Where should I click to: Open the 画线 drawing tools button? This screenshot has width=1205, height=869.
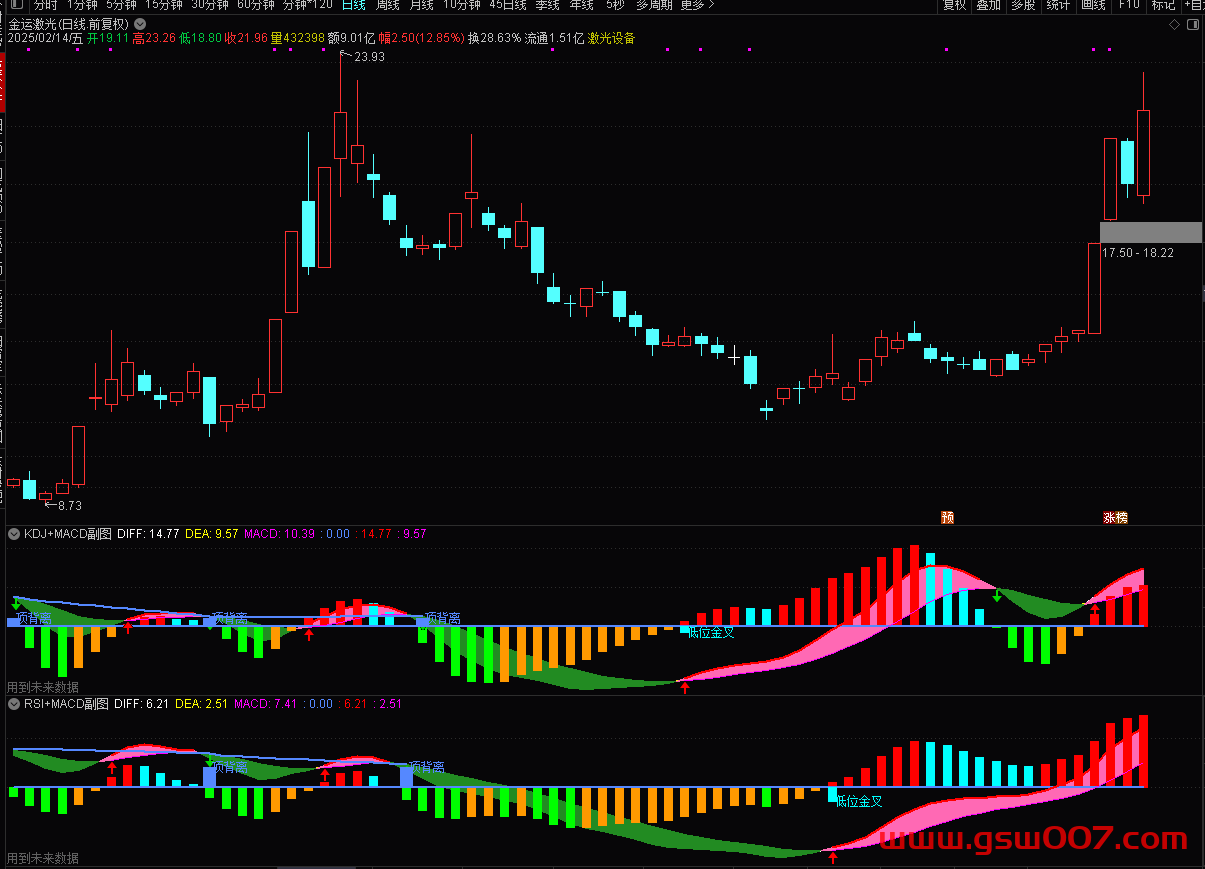(1093, 5)
